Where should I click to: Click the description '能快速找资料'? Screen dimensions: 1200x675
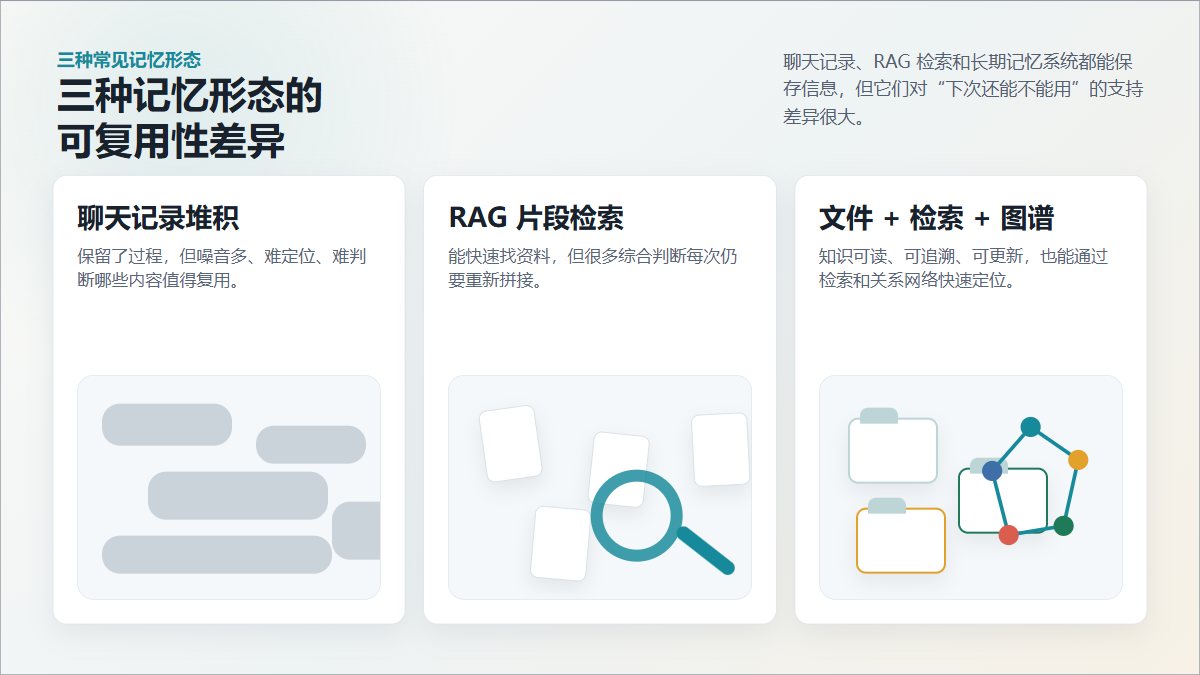[593, 268]
